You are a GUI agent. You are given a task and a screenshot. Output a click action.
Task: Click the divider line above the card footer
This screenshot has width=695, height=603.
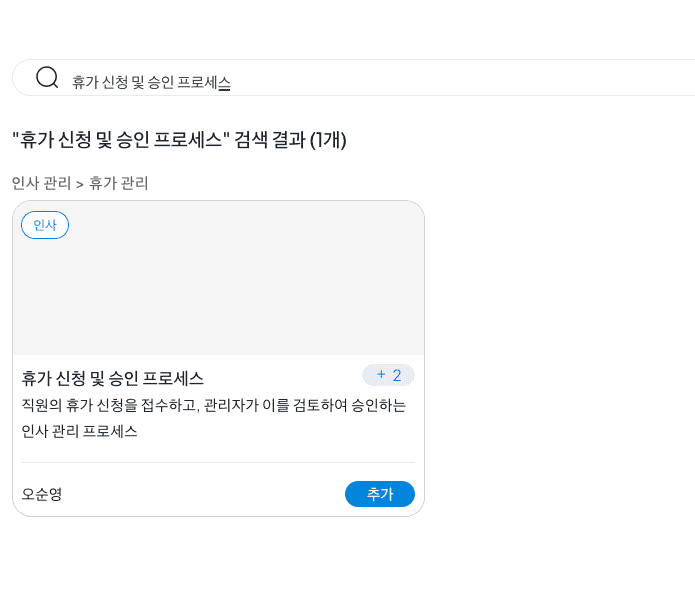218,462
